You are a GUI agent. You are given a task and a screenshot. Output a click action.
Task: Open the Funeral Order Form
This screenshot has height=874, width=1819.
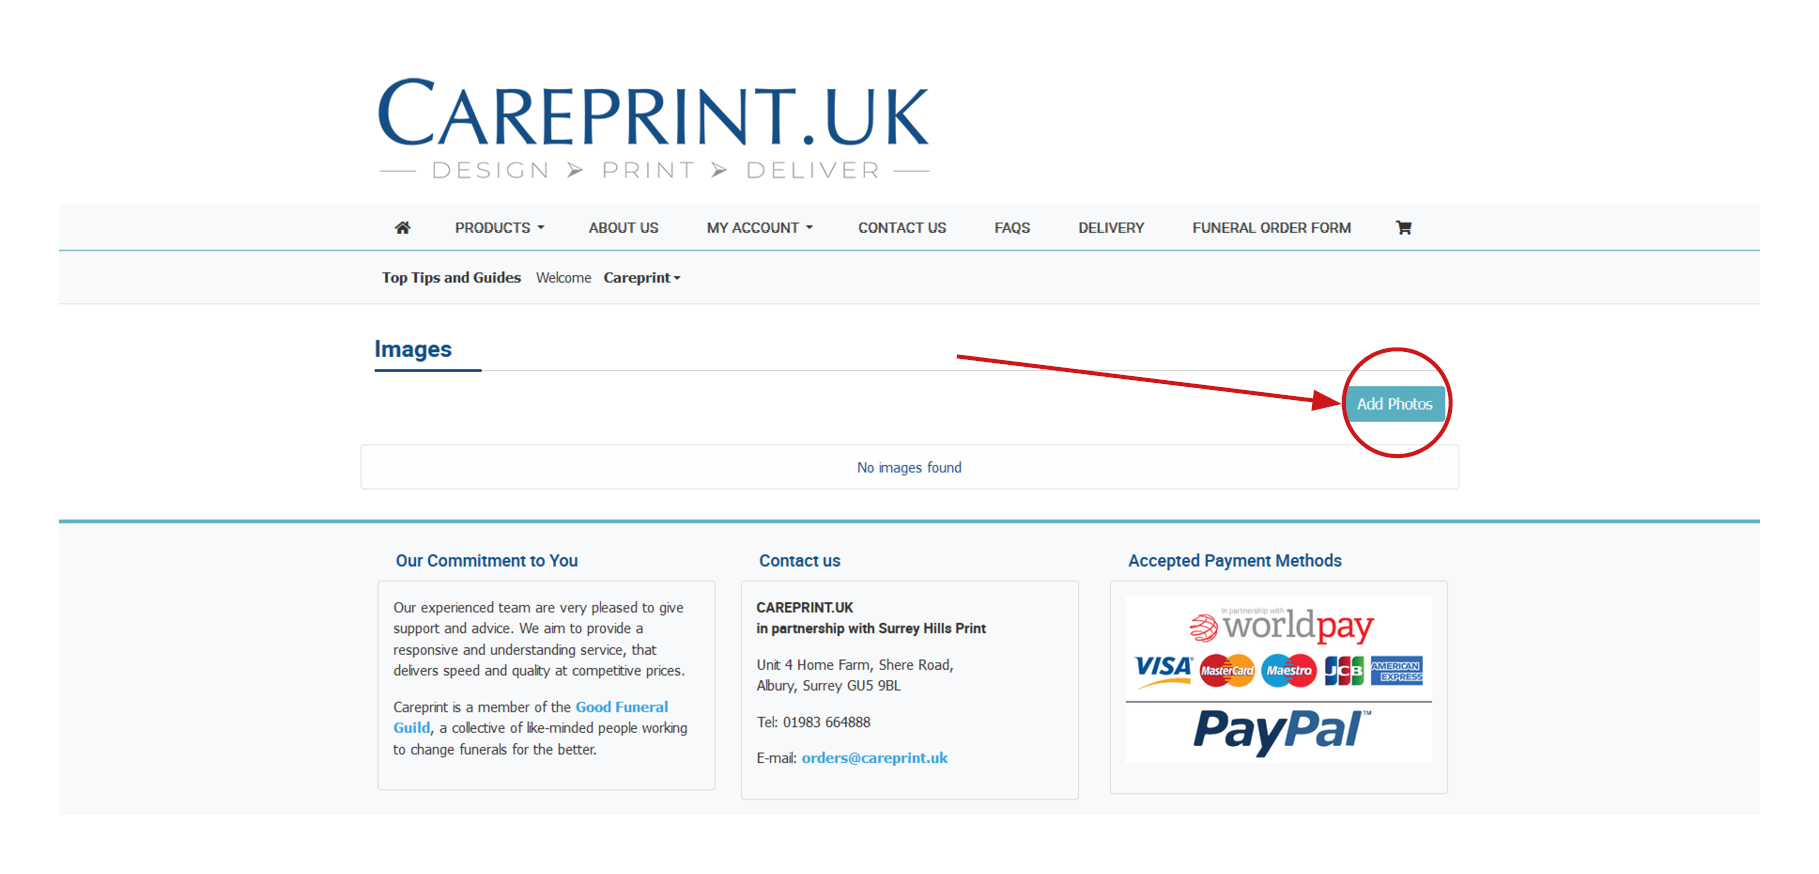1272,228
